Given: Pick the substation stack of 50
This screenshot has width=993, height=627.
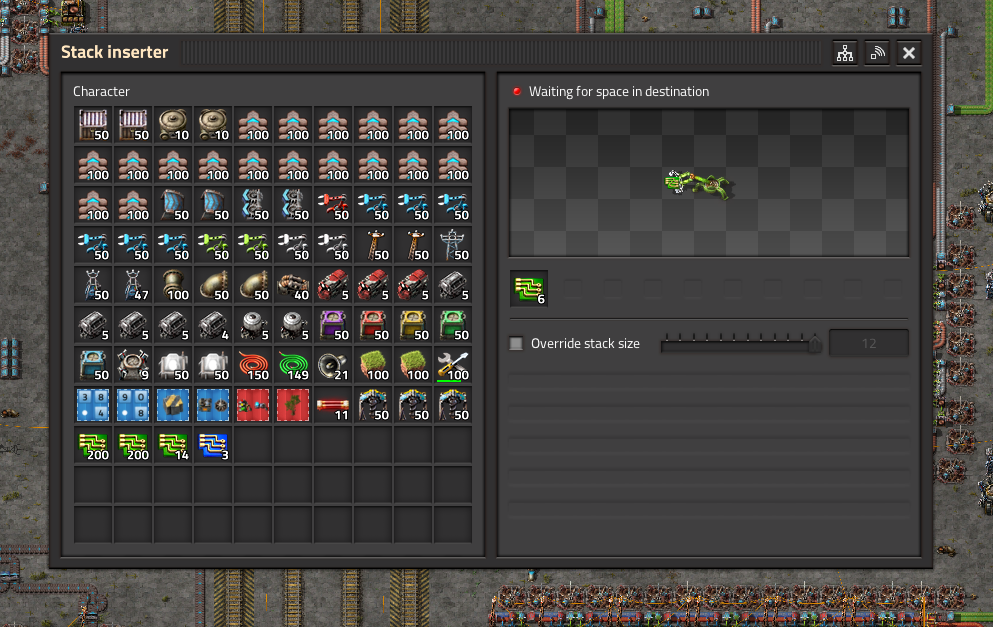Looking at the screenshot, I should pyautogui.click(x=93, y=284).
